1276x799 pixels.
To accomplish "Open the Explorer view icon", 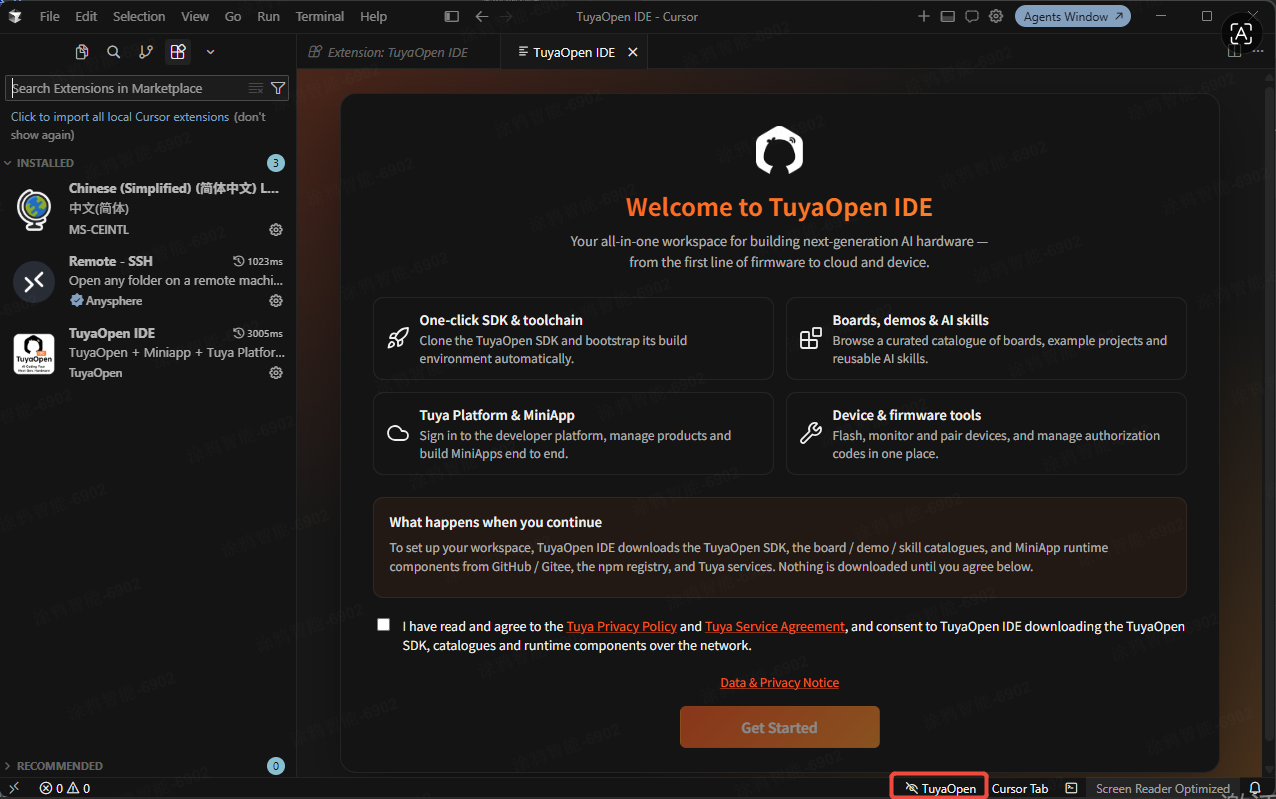I will point(82,52).
